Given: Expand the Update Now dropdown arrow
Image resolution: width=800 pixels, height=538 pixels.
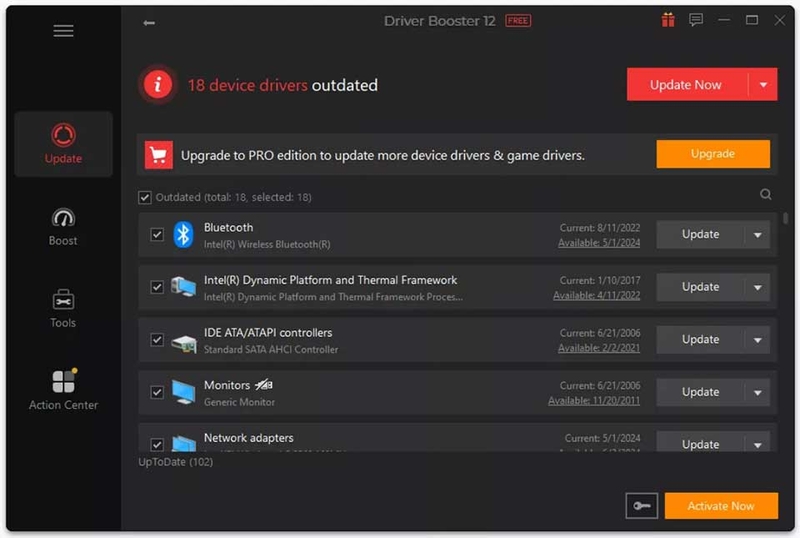Looking at the screenshot, I should 763,85.
